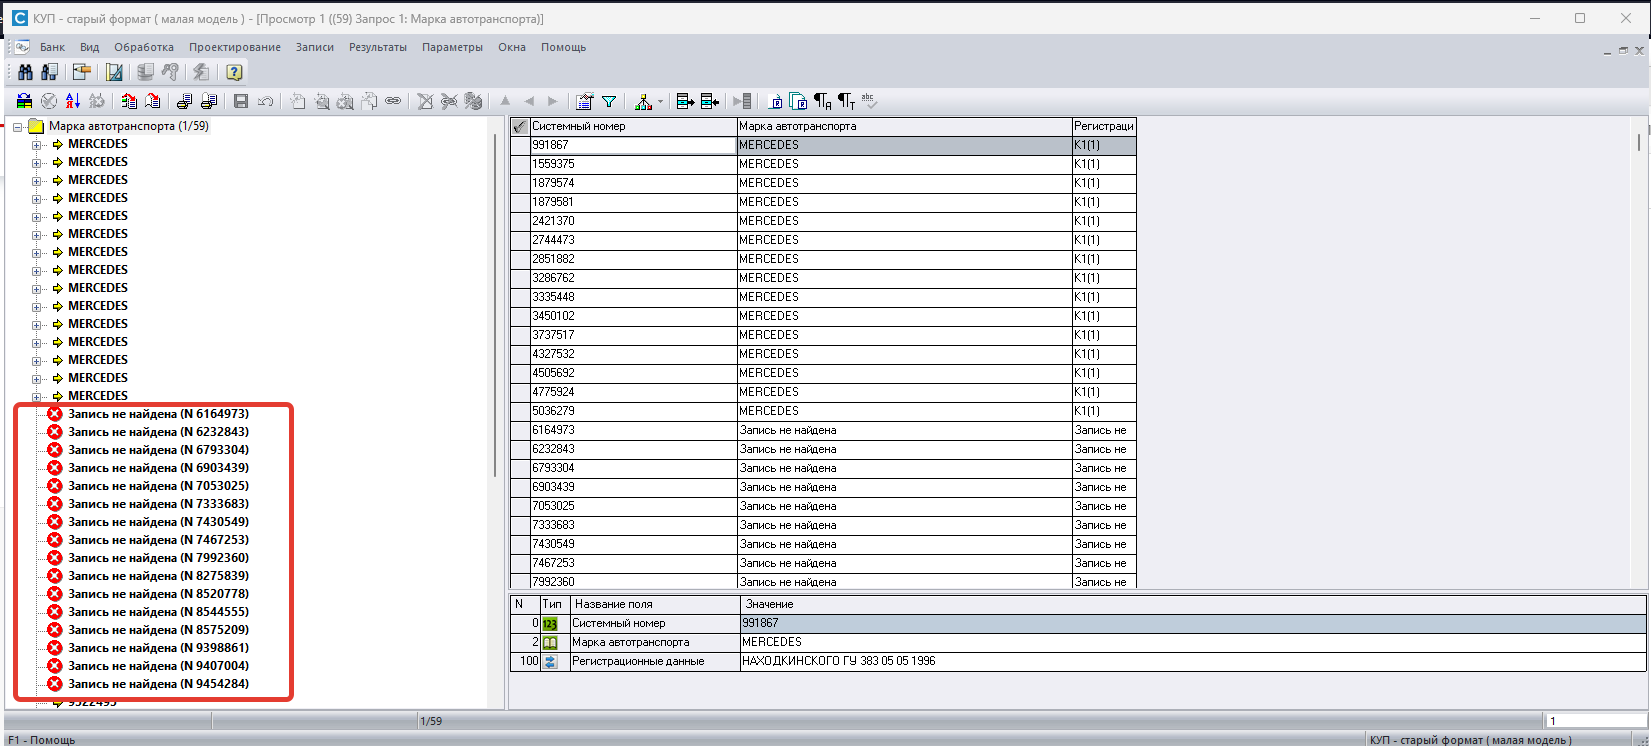Click the table's vertical scrollbar thumb

point(1639,142)
